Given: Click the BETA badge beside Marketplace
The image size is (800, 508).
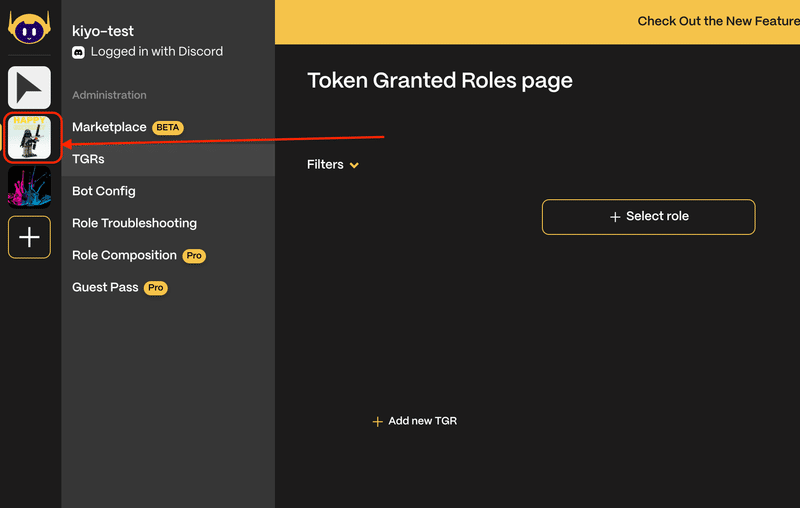Looking at the screenshot, I should (x=168, y=128).
